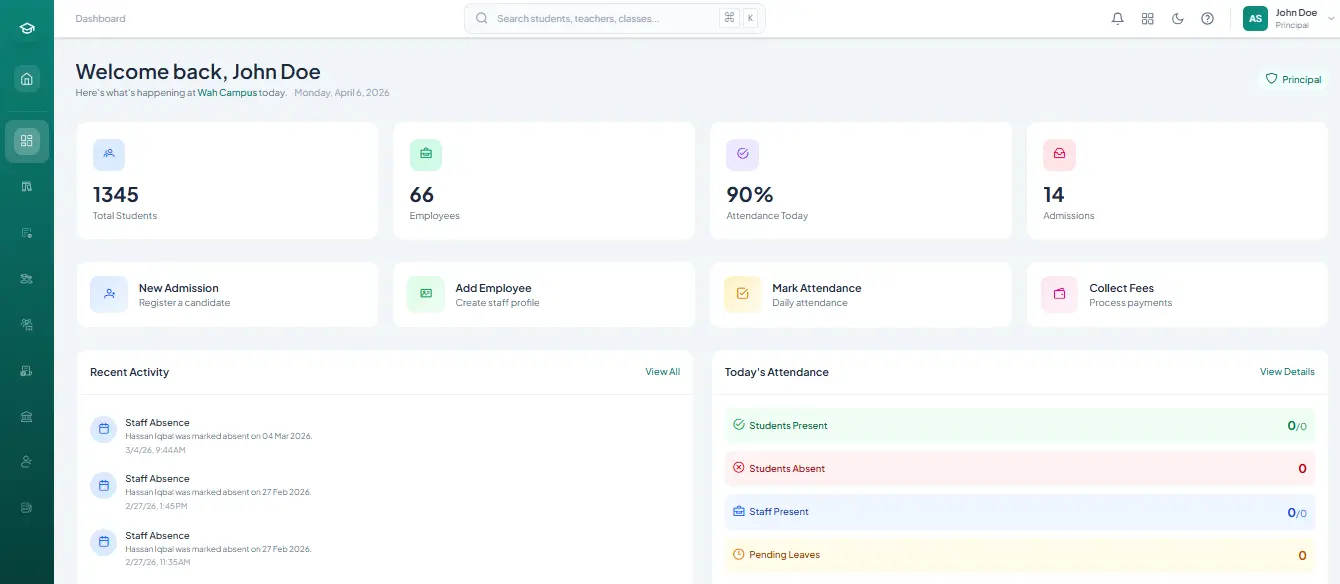Click the open book icon in the sidebar

(x=27, y=187)
